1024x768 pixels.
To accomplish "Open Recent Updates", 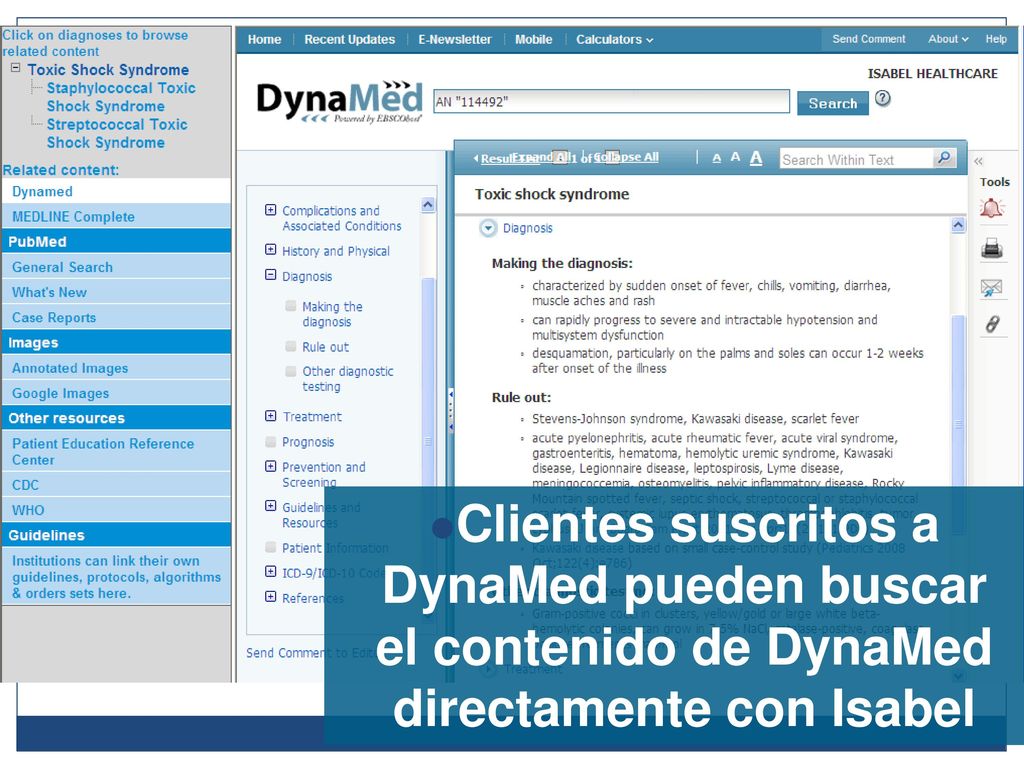I will click(349, 40).
